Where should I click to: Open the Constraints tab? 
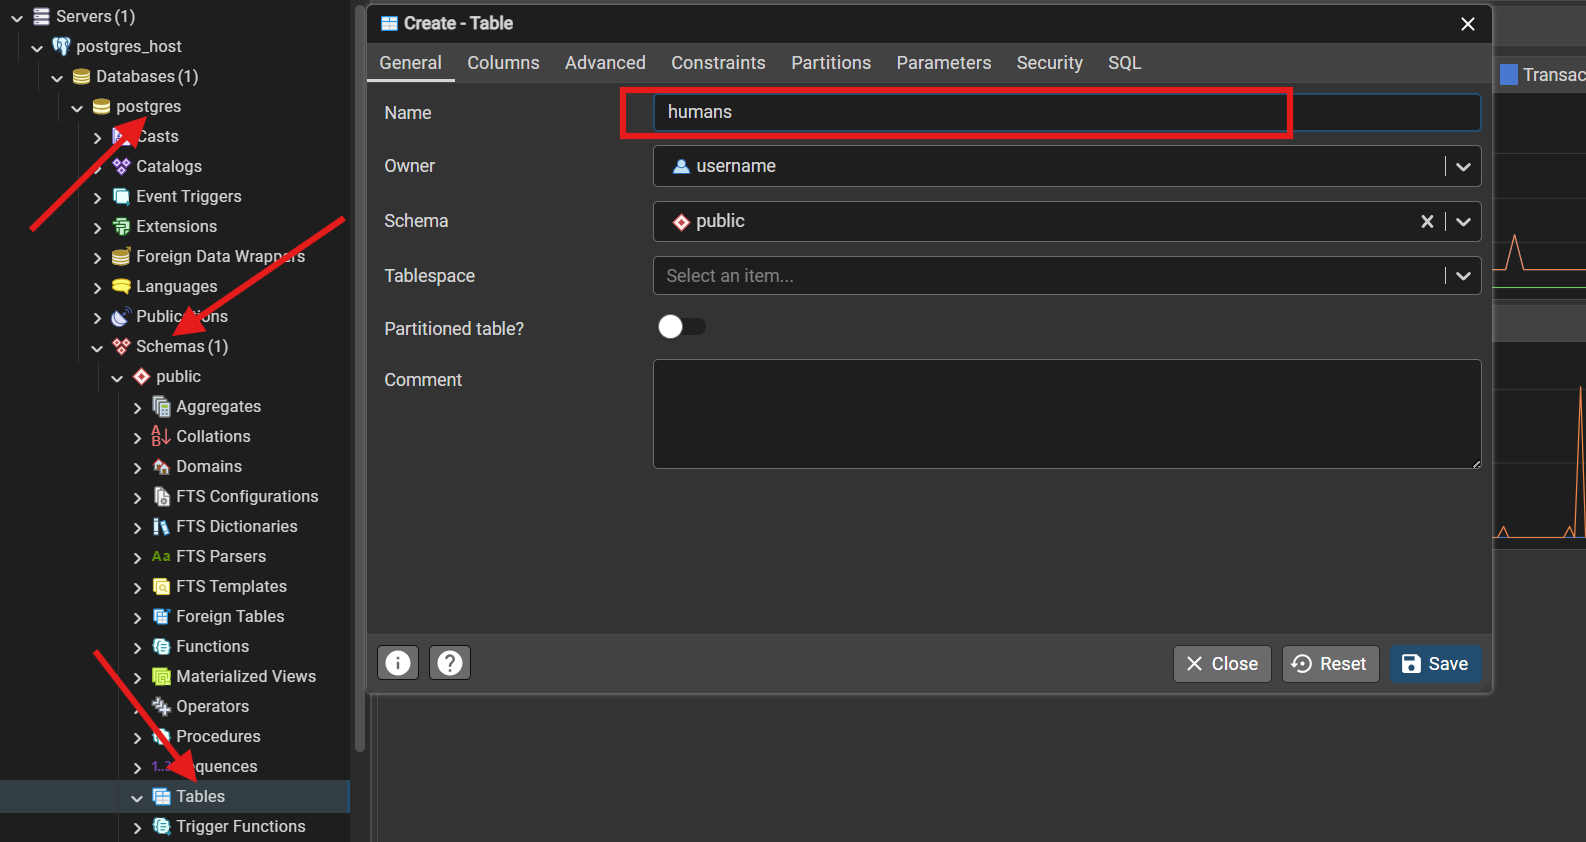tap(718, 63)
